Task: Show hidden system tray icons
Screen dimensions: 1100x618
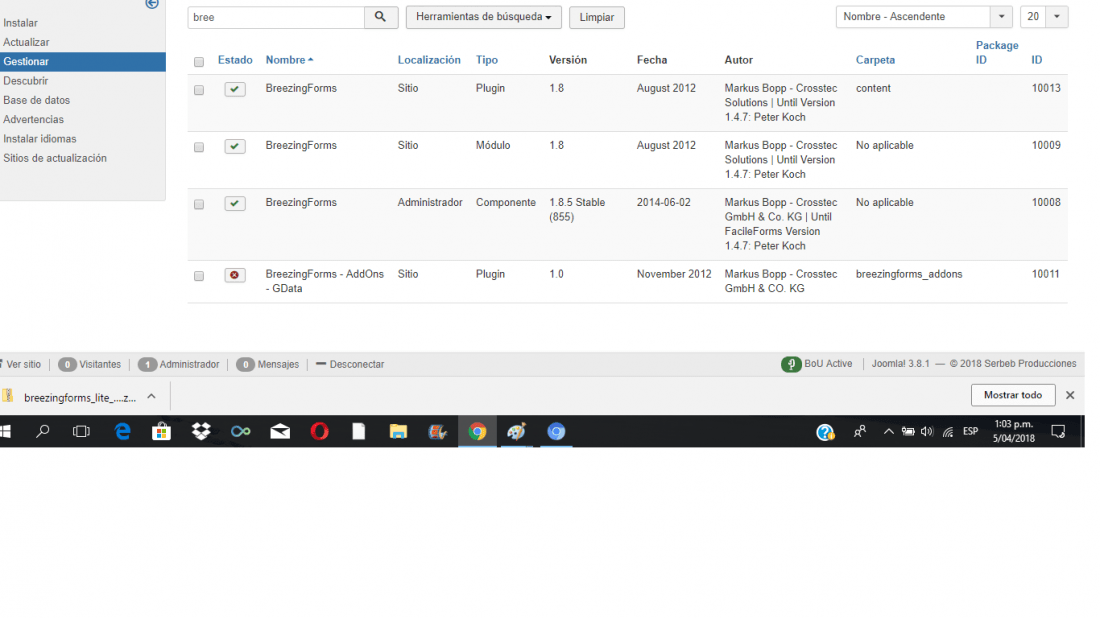Action: coord(888,431)
